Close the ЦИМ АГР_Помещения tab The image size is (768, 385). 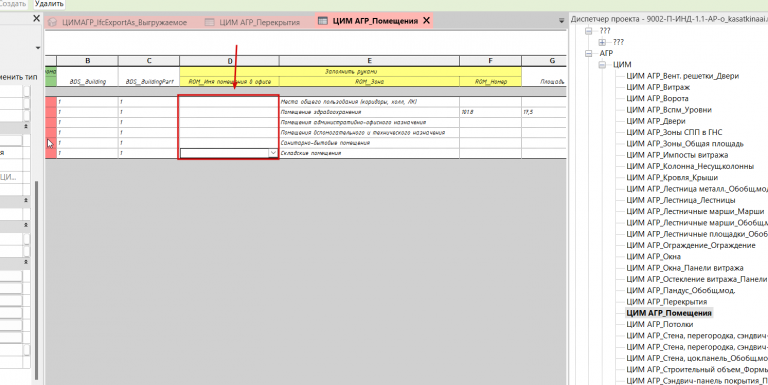pos(426,21)
